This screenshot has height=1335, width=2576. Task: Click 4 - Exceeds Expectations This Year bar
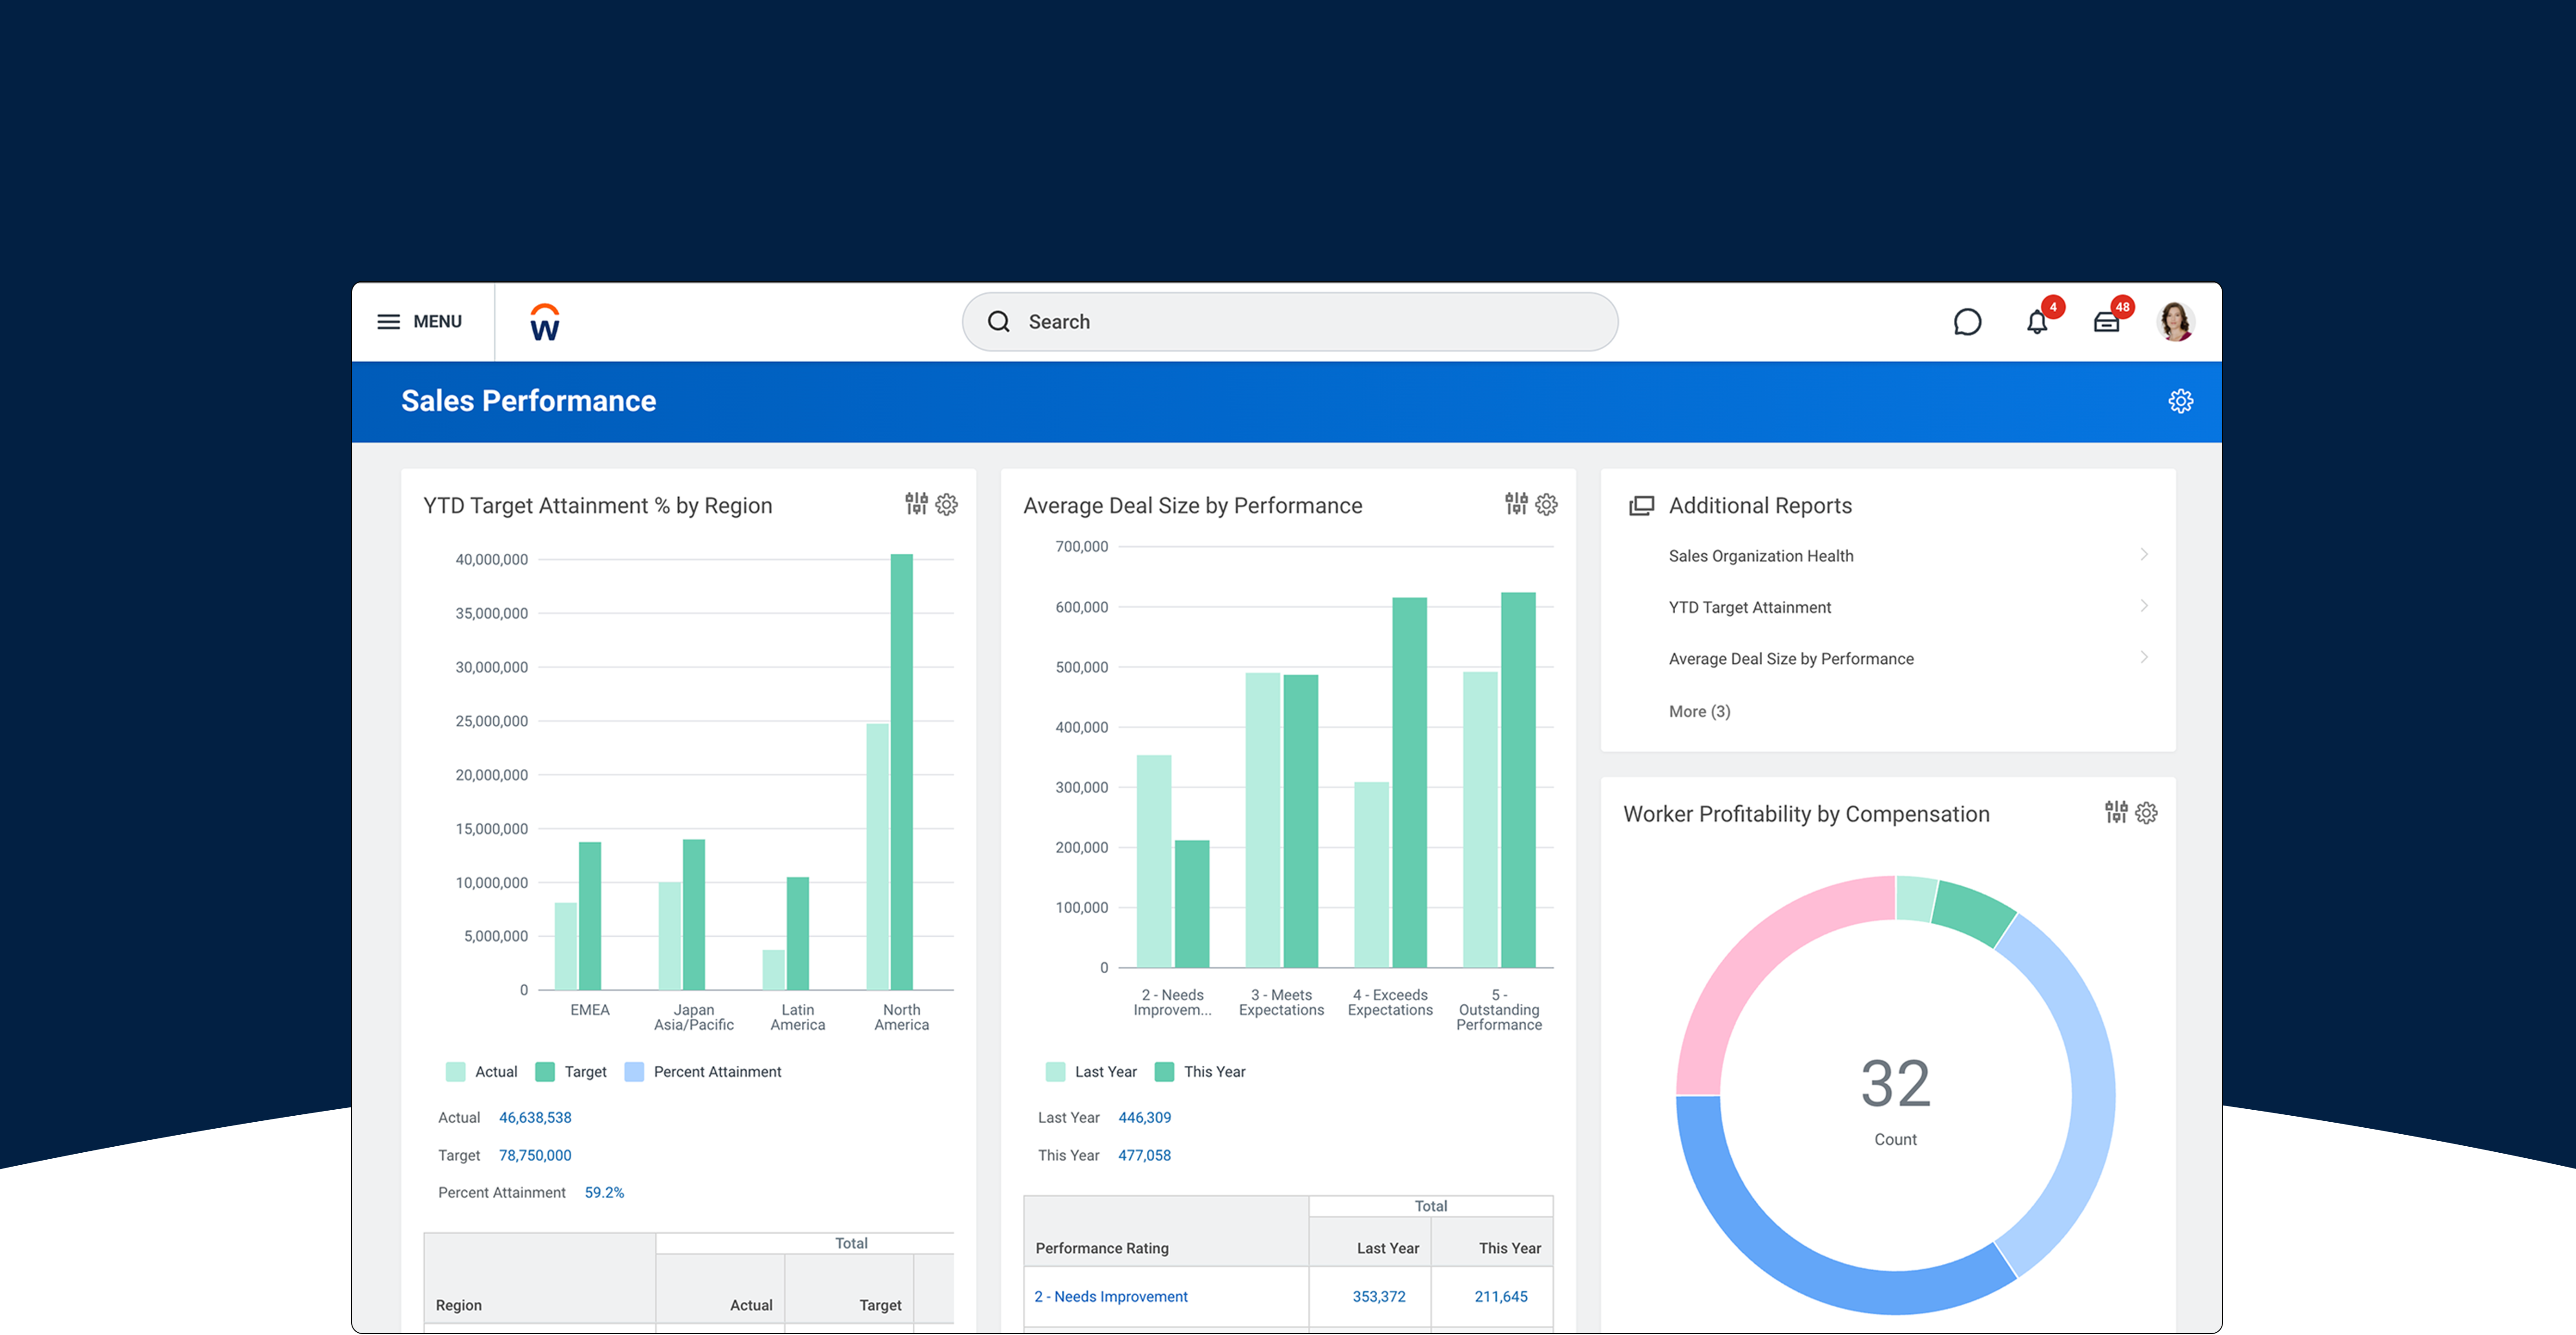(1410, 782)
